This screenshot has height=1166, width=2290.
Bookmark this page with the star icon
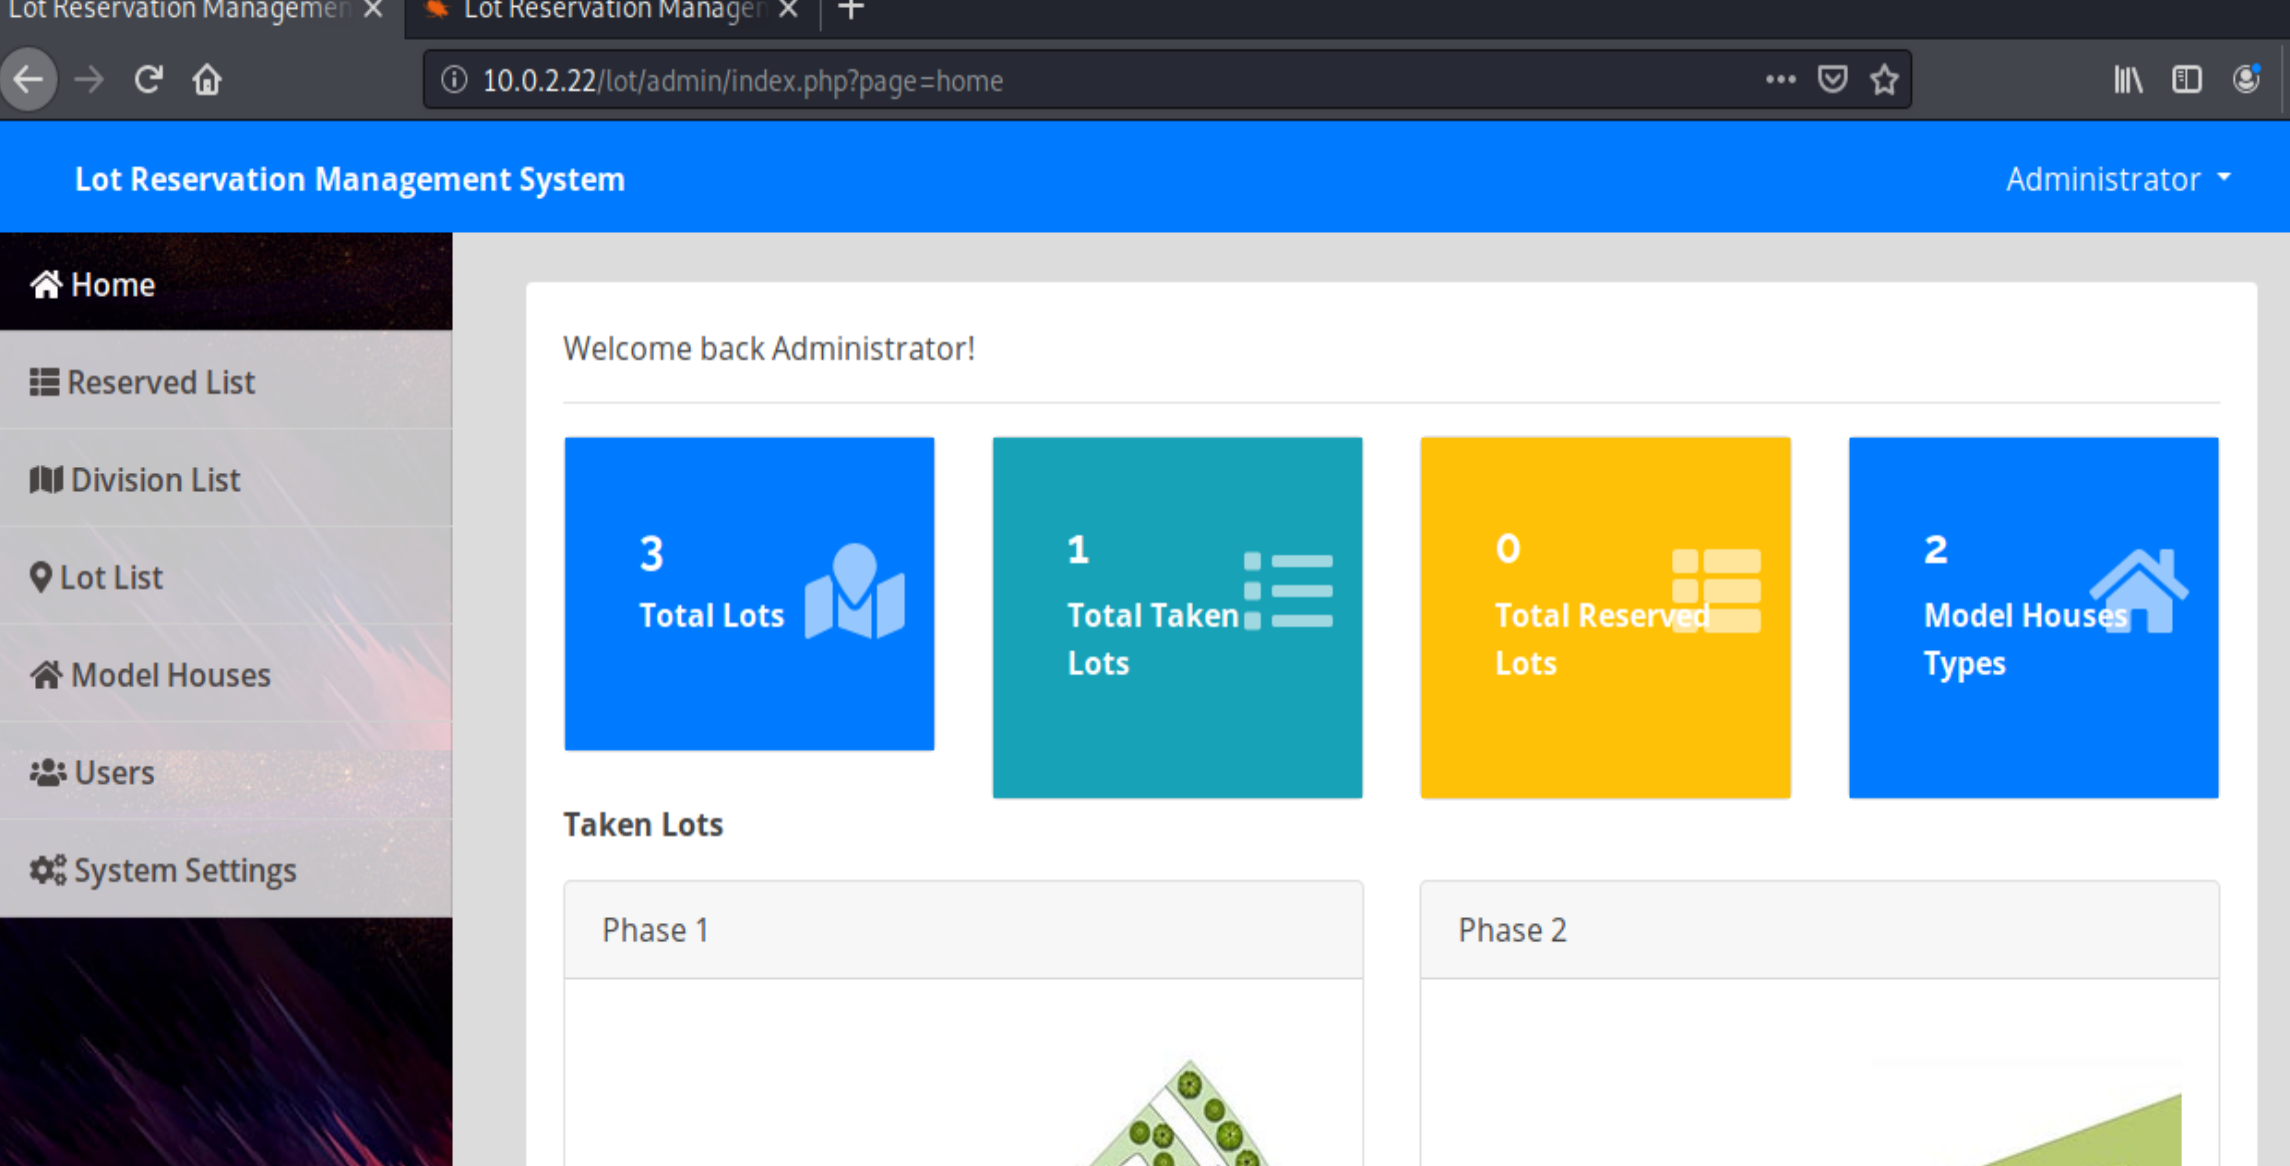(x=1884, y=80)
